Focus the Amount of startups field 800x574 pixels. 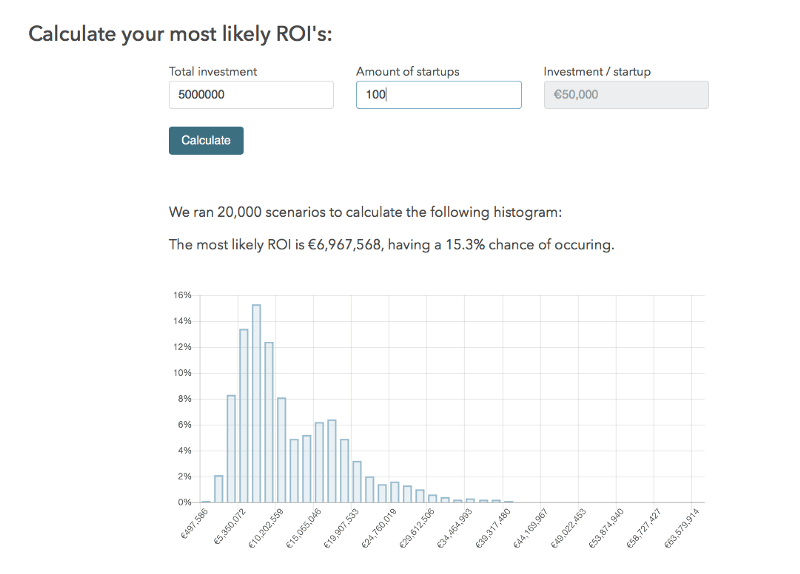pyautogui.click(x=438, y=95)
